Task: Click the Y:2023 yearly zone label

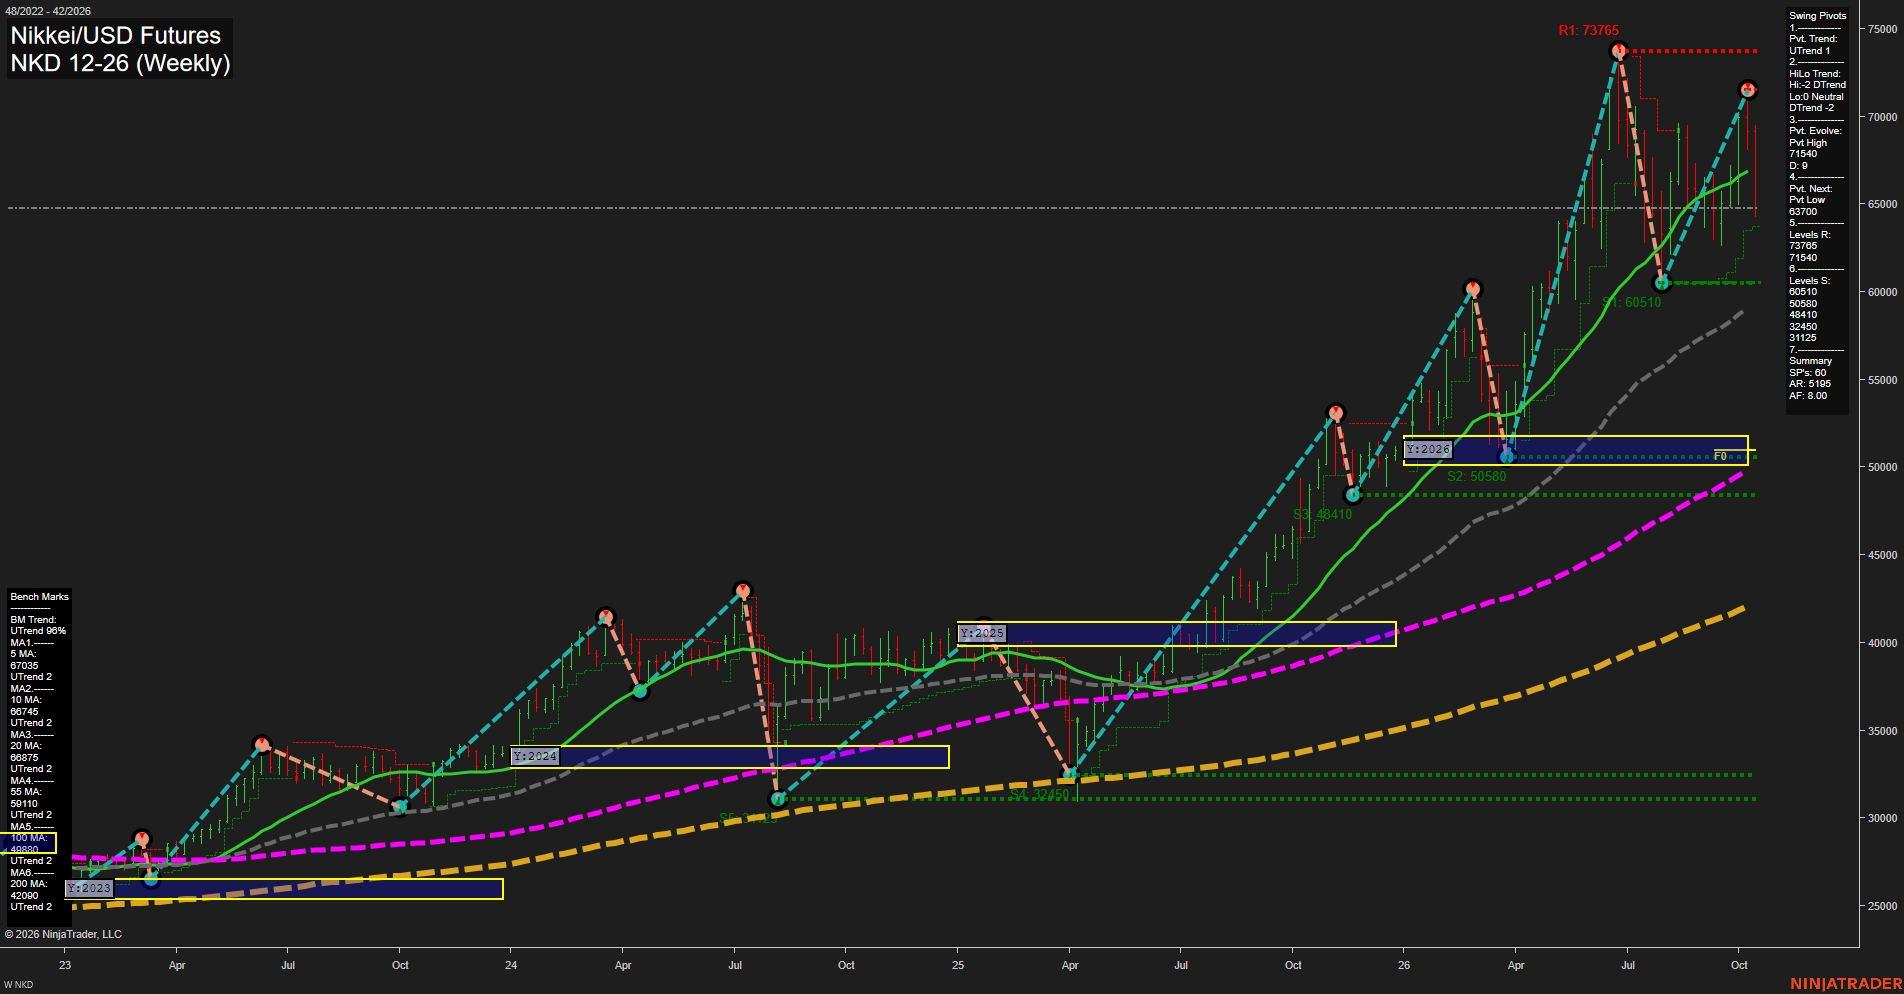Action: (89, 888)
